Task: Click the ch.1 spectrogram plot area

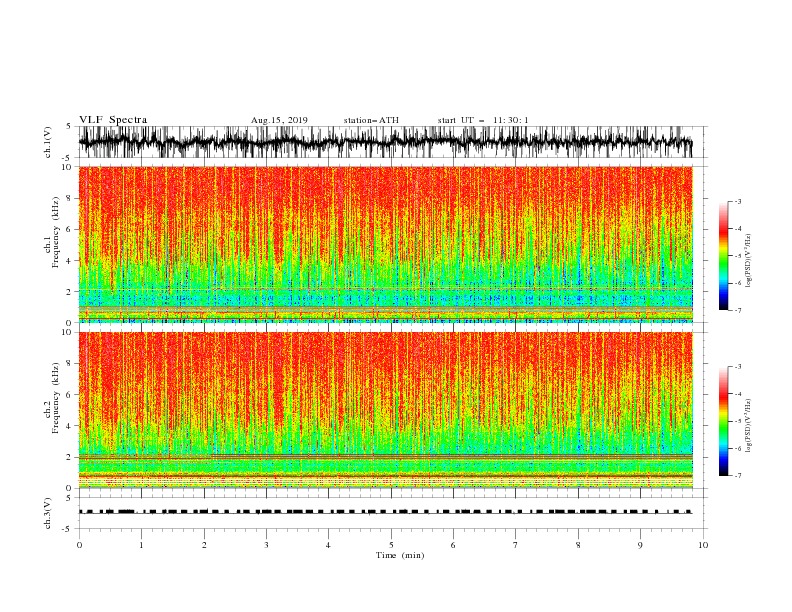Action: (386, 244)
